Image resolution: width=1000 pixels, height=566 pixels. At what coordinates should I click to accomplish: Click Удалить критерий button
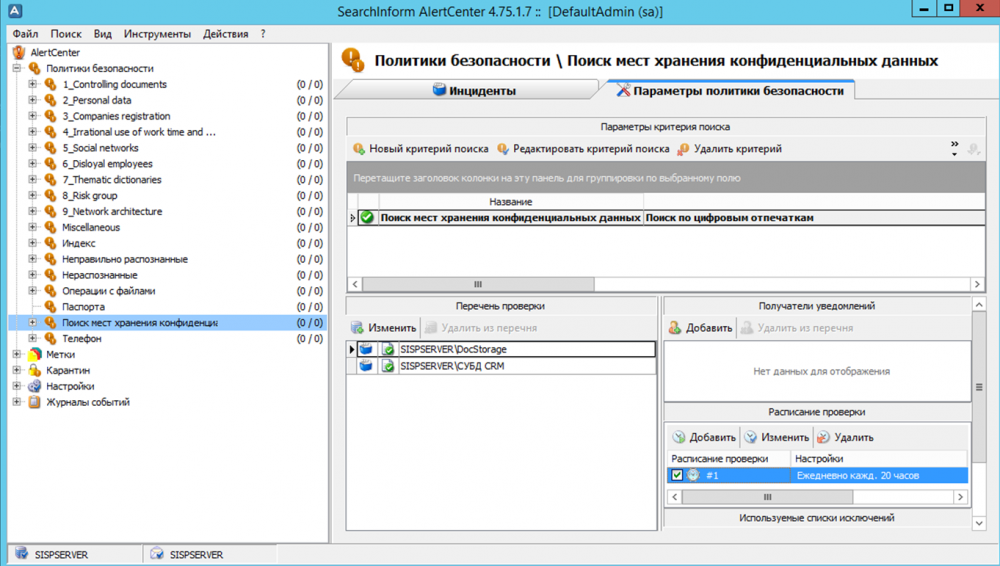pos(730,149)
